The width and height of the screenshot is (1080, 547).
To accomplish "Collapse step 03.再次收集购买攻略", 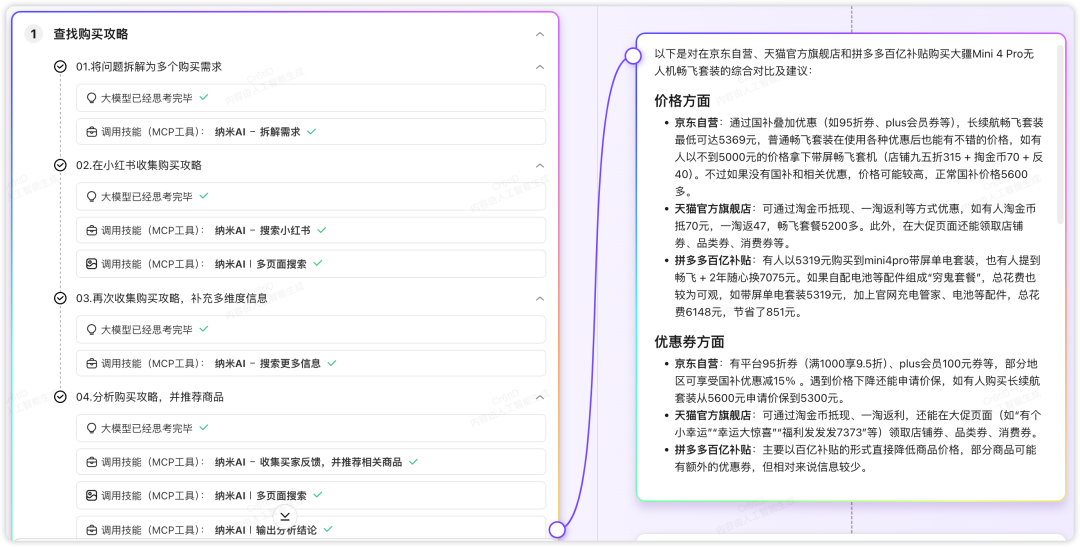I will tap(540, 298).
